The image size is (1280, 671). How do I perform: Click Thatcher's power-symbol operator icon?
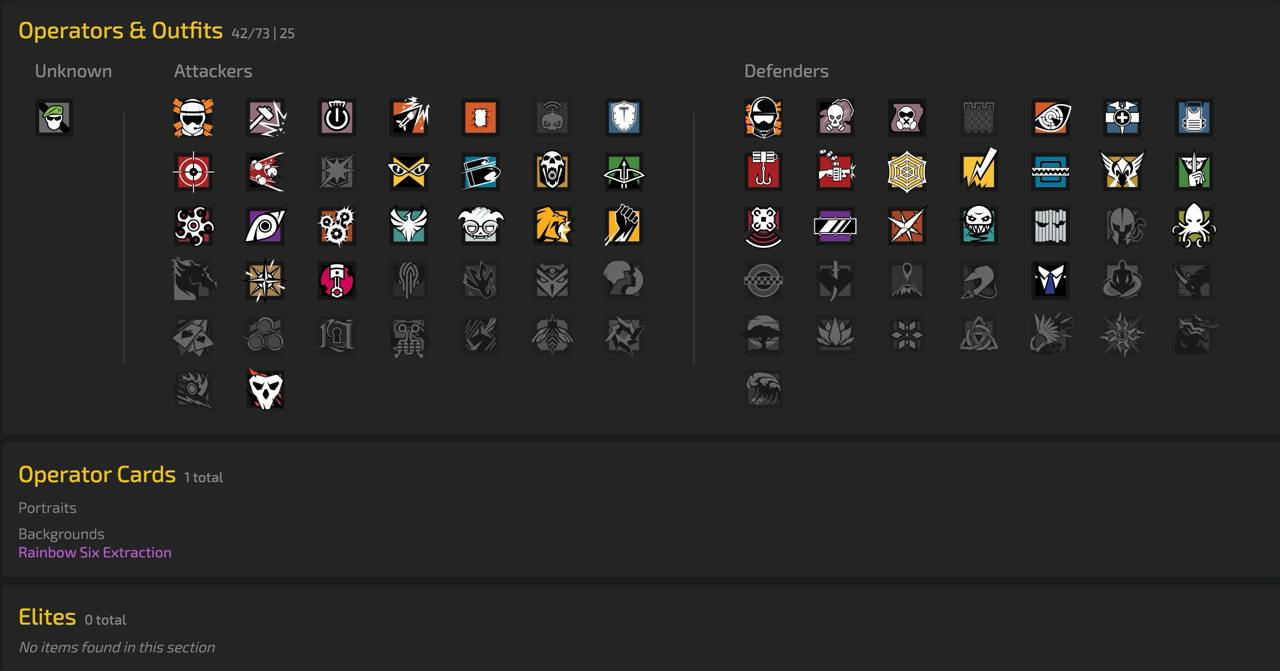click(337, 118)
